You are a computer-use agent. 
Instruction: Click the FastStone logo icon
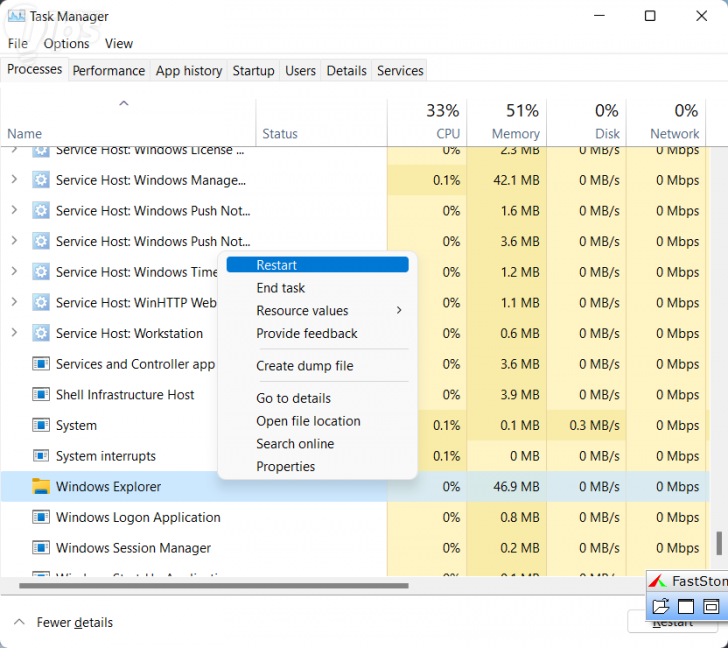pyautogui.click(x=658, y=581)
